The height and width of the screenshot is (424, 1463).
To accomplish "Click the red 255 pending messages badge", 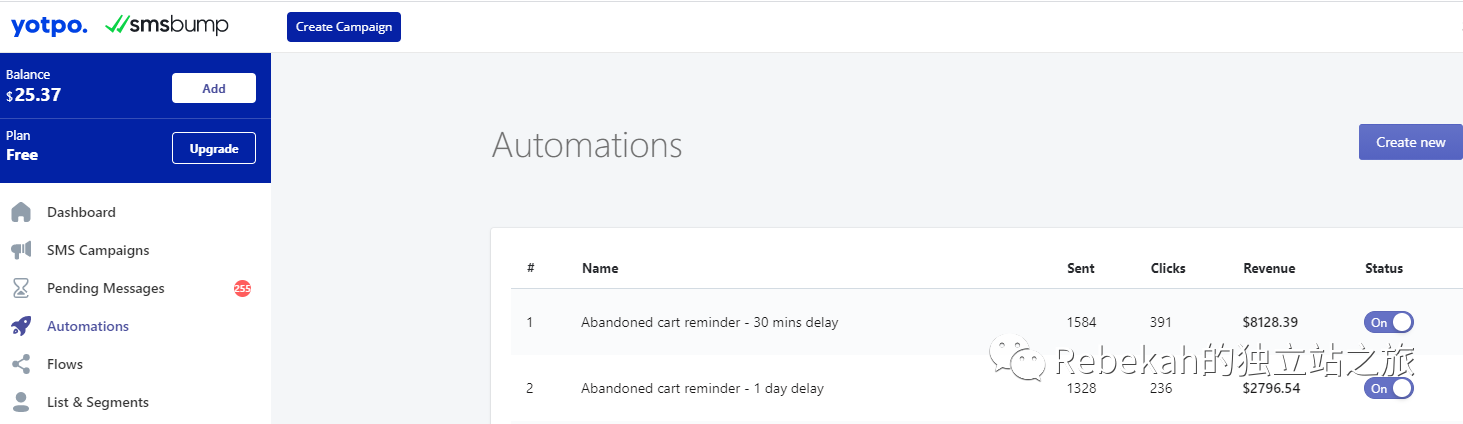I will 242,288.
